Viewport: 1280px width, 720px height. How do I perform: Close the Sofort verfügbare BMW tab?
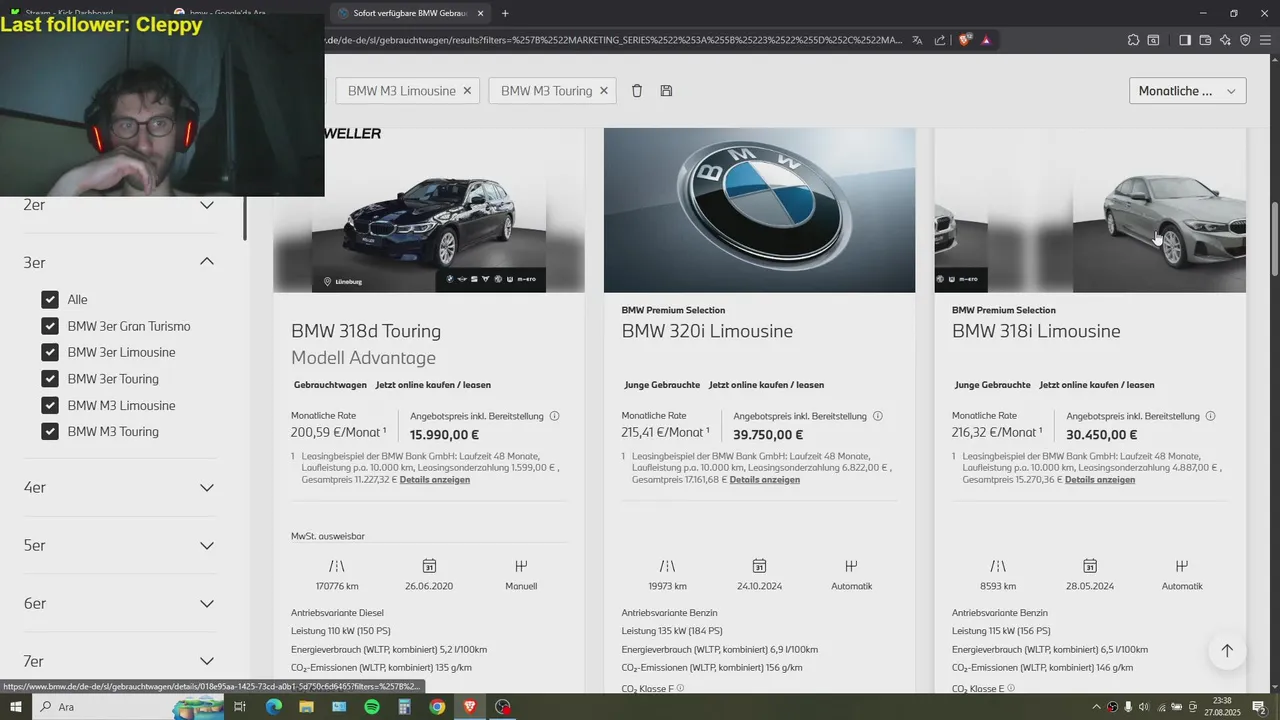click(x=480, y=13)
